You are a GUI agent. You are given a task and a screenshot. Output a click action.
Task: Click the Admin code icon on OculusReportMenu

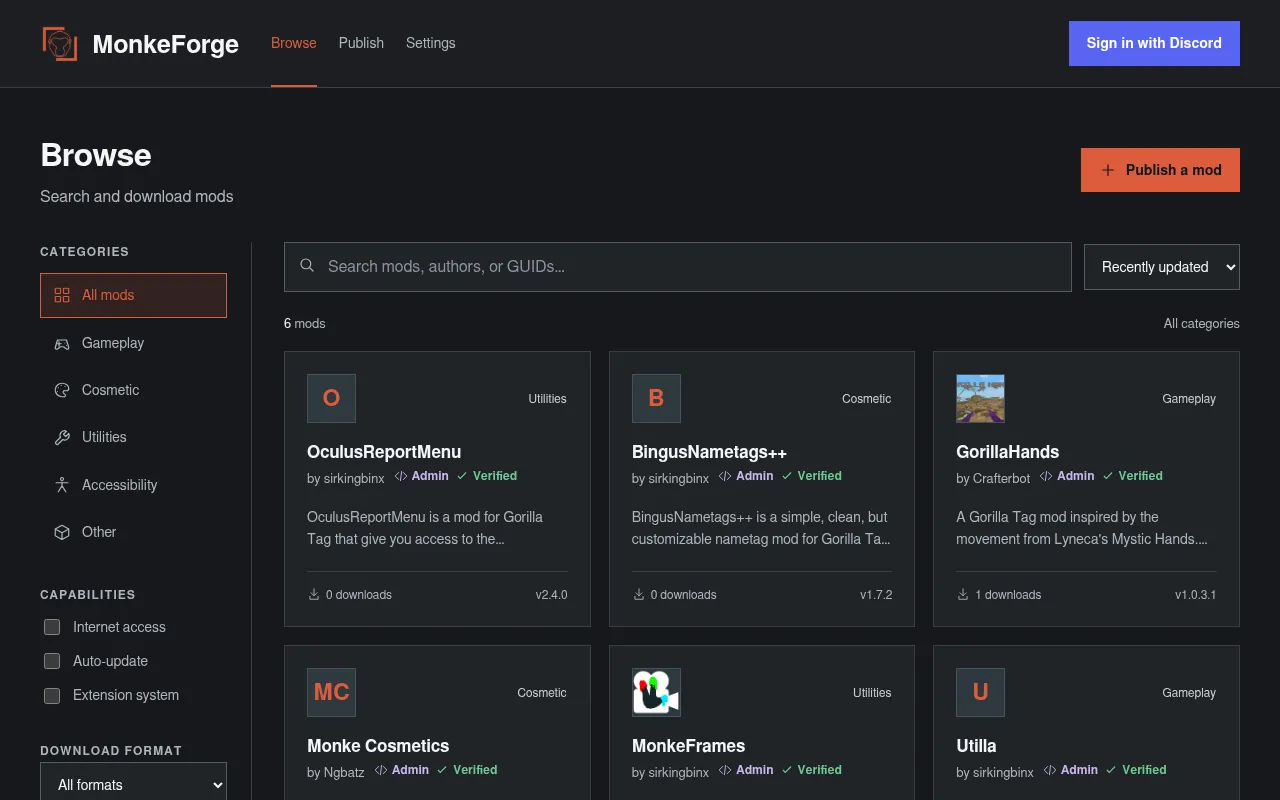click(x=401, y=476)
